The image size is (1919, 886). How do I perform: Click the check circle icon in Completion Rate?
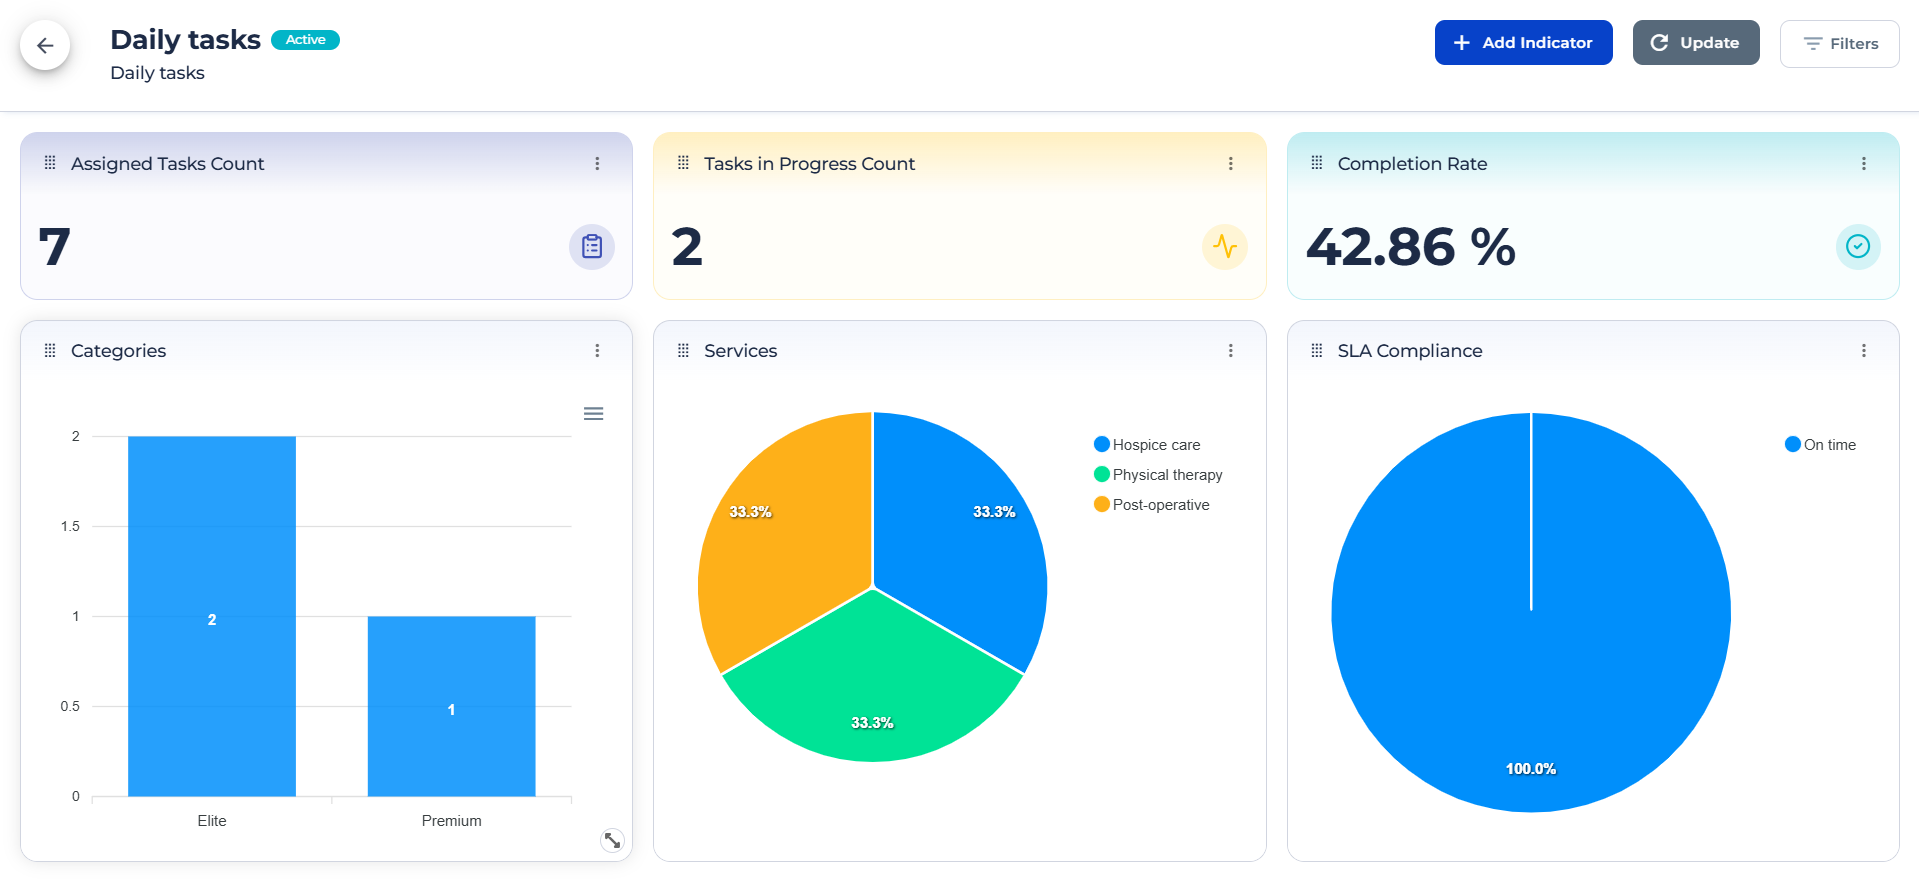(x=1858, y=247)
